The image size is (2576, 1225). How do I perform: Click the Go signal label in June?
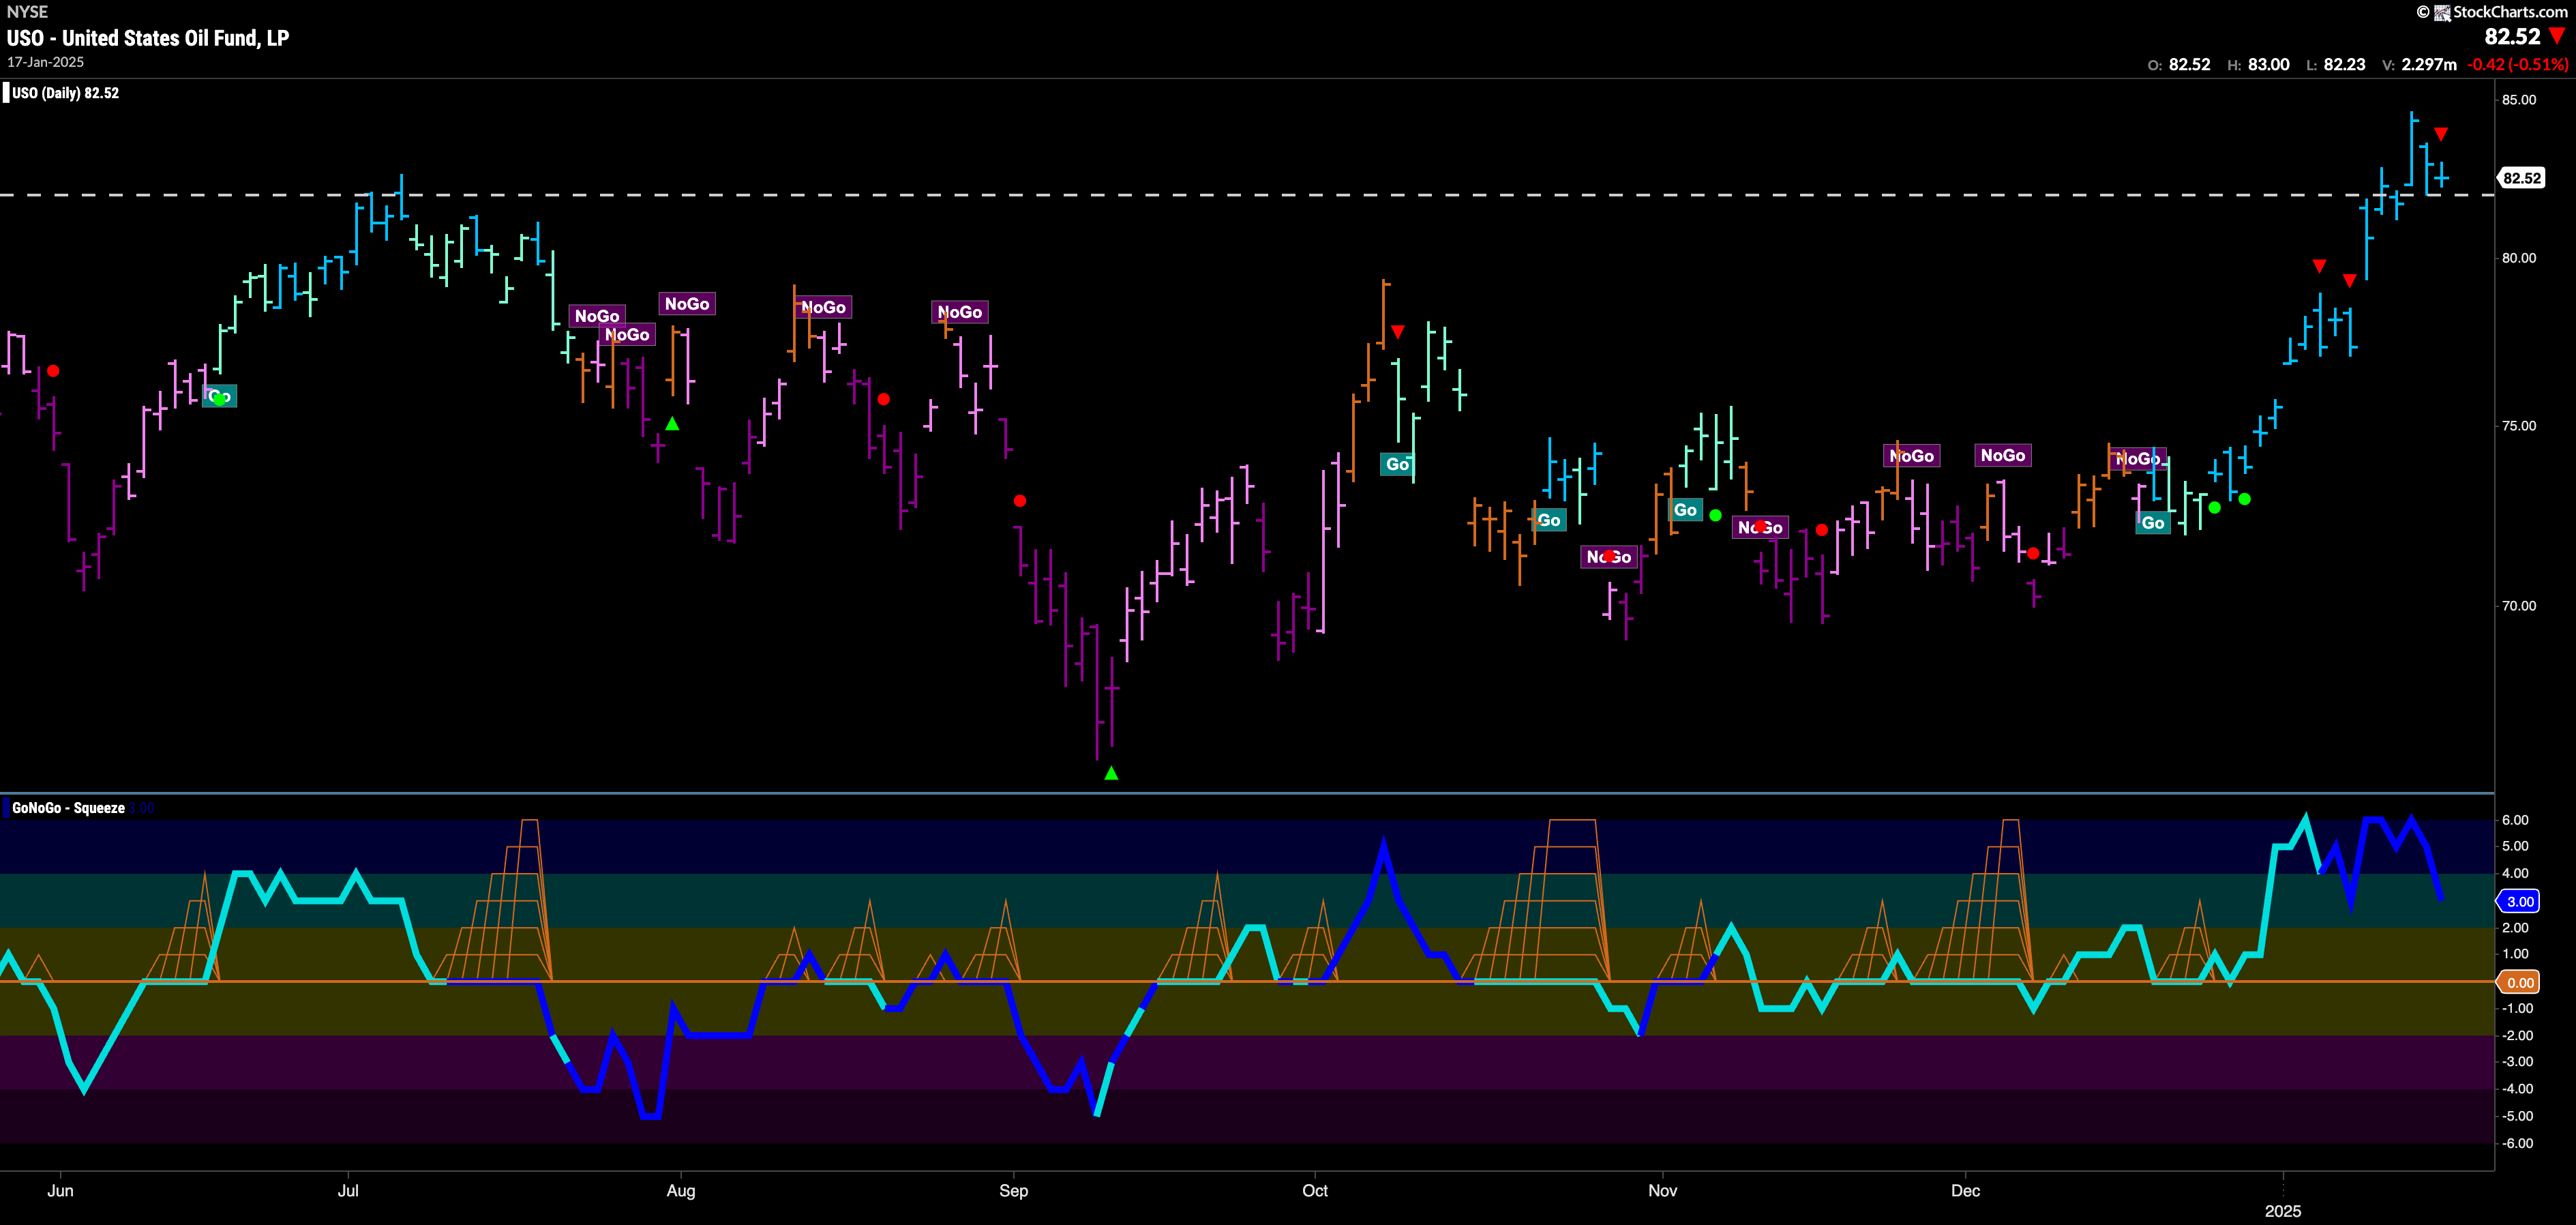(x=219, y=397)
